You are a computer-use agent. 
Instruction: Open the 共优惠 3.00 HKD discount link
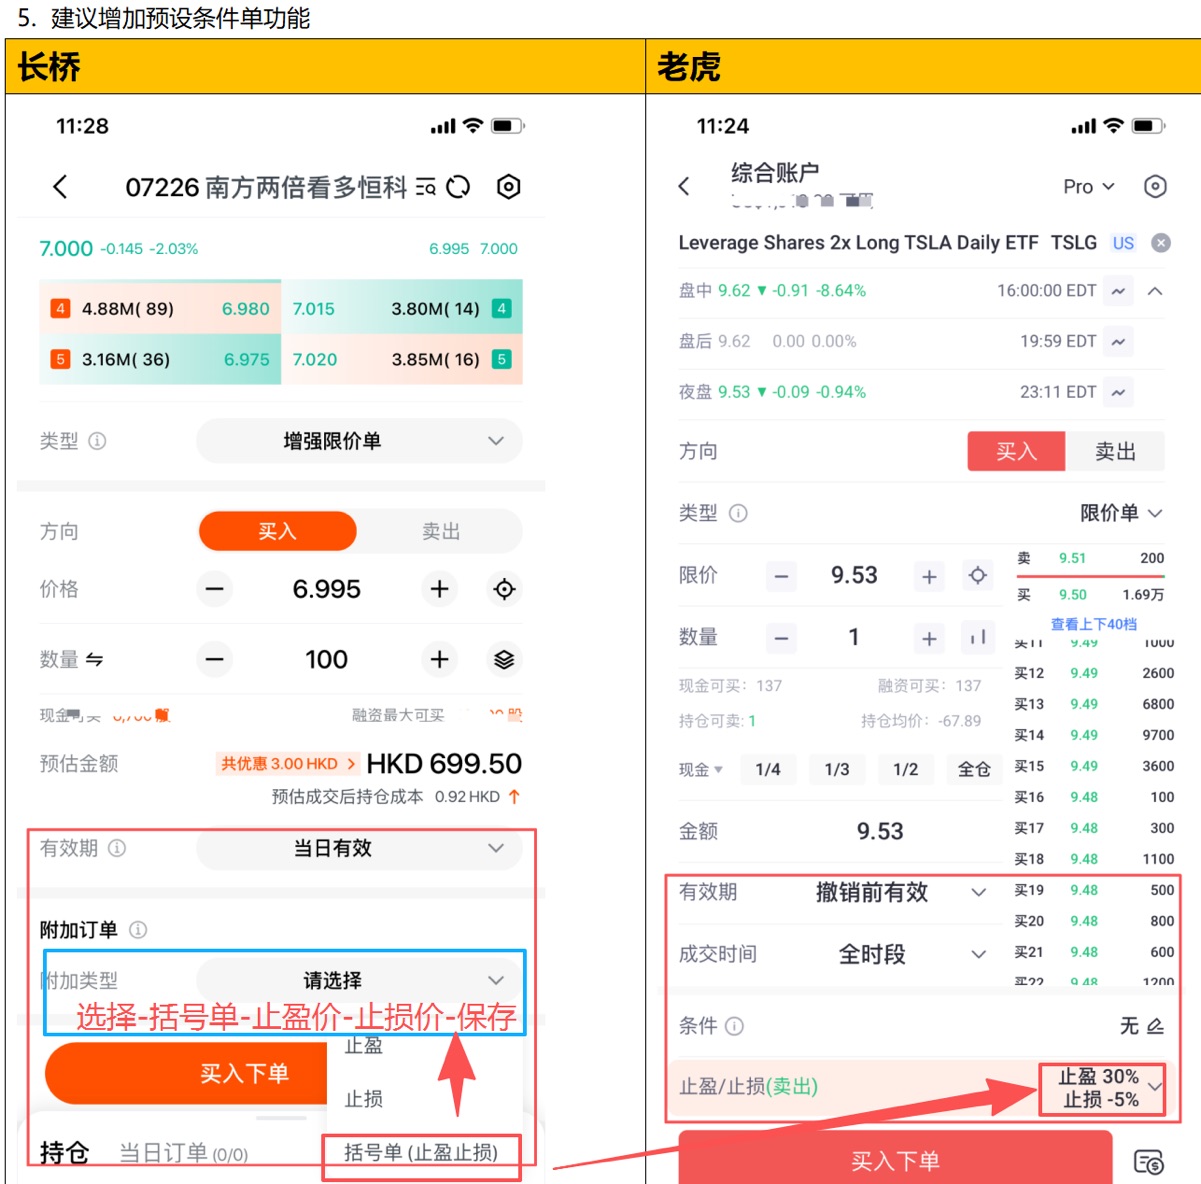[x=288, y=764]
